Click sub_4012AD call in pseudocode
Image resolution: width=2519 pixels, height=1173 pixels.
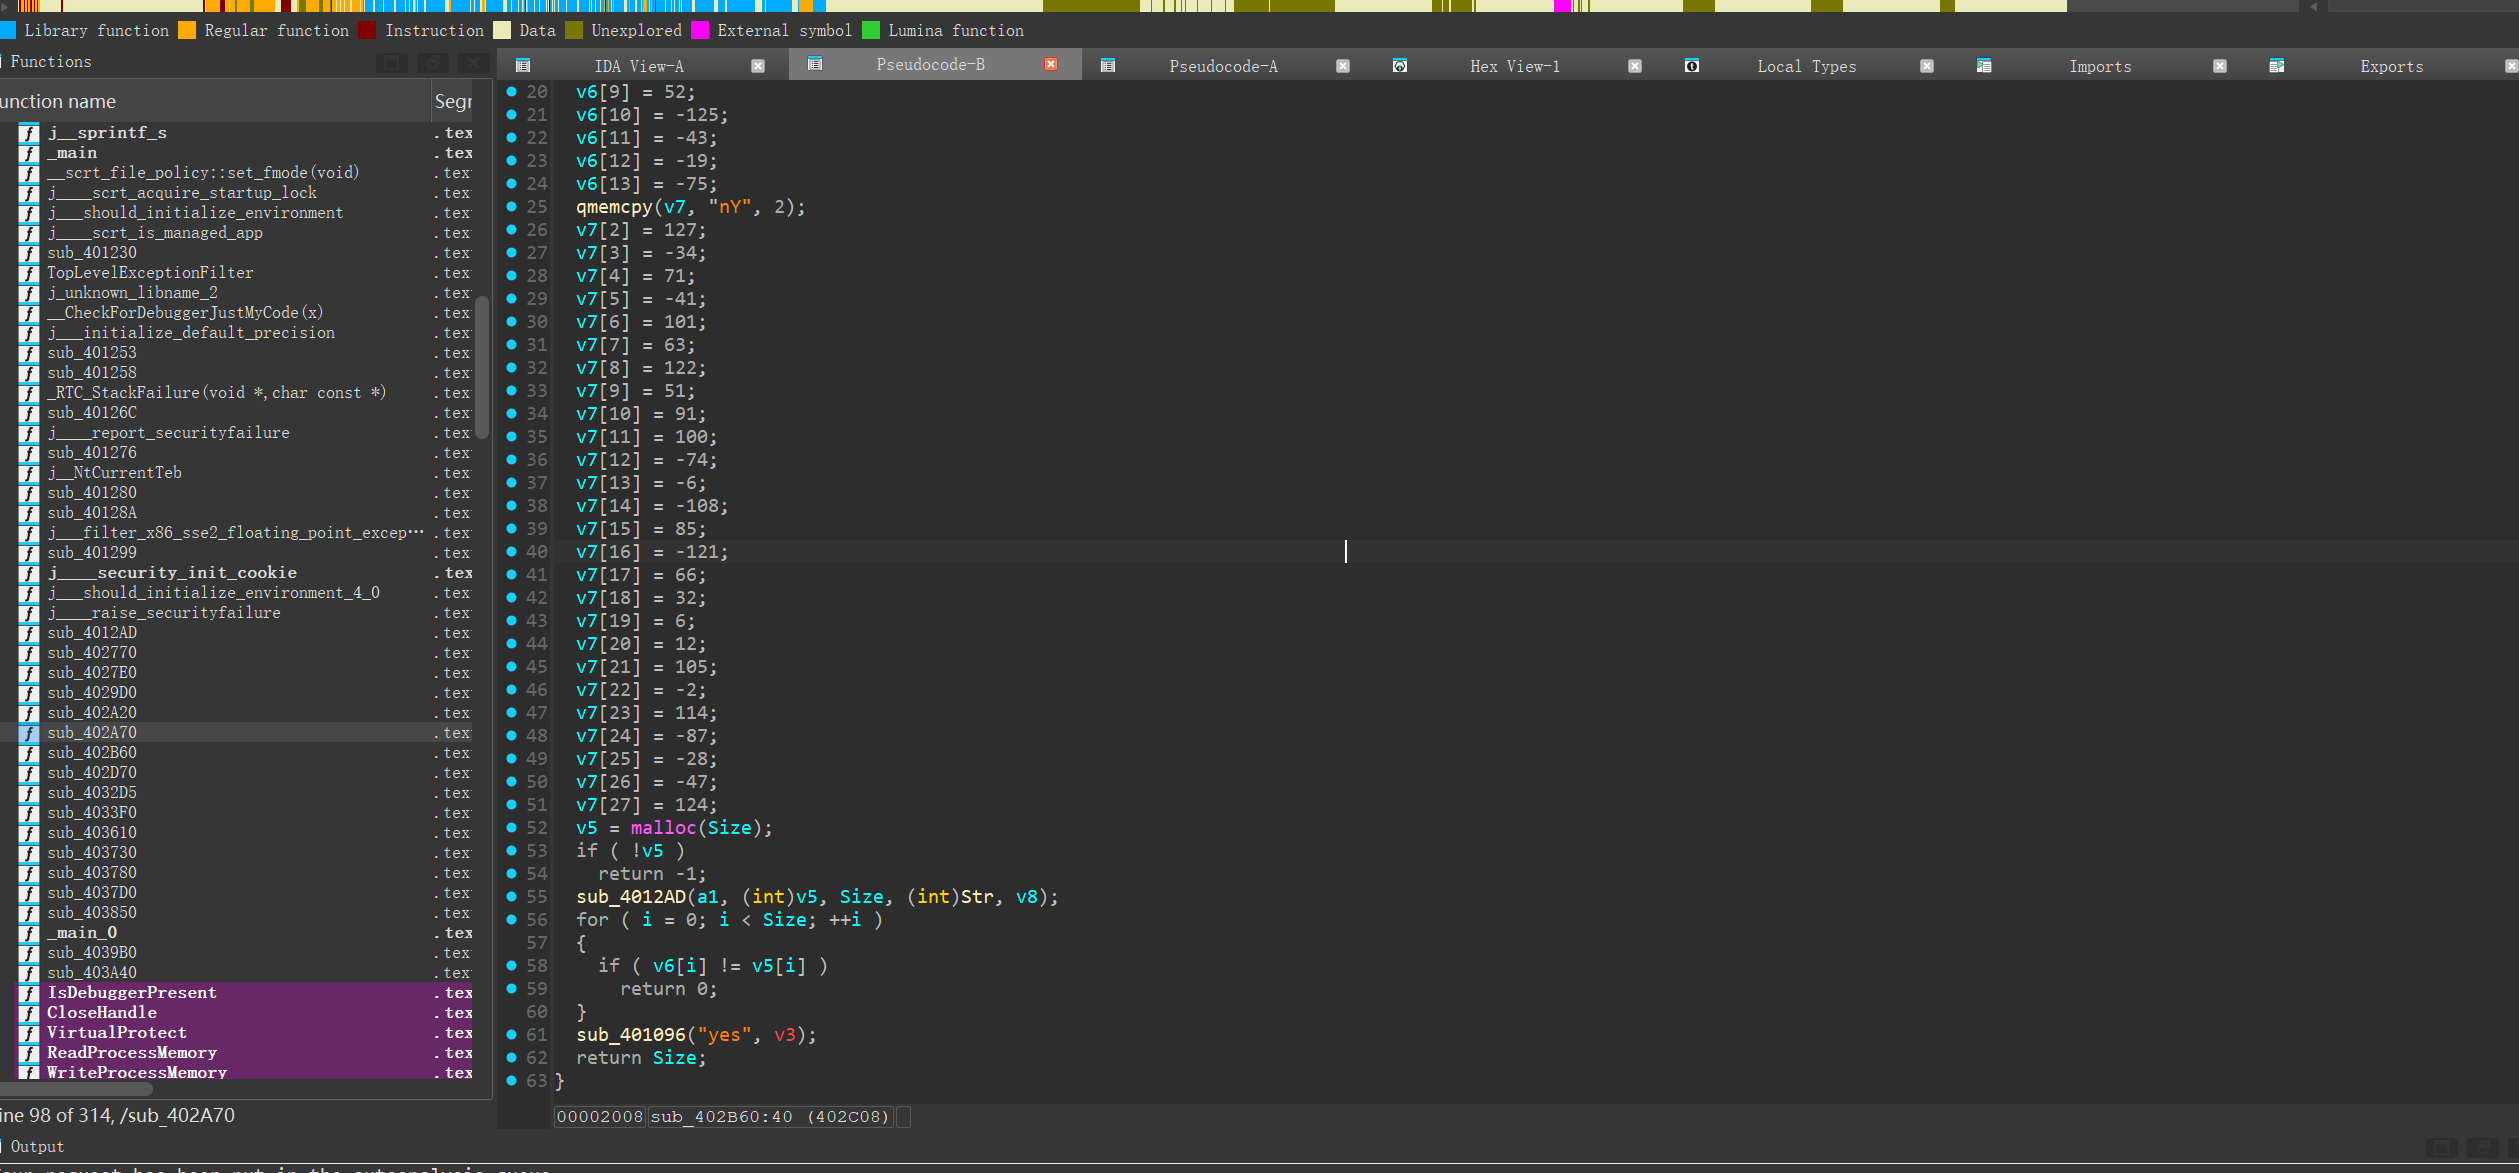[x=631, y=897]
